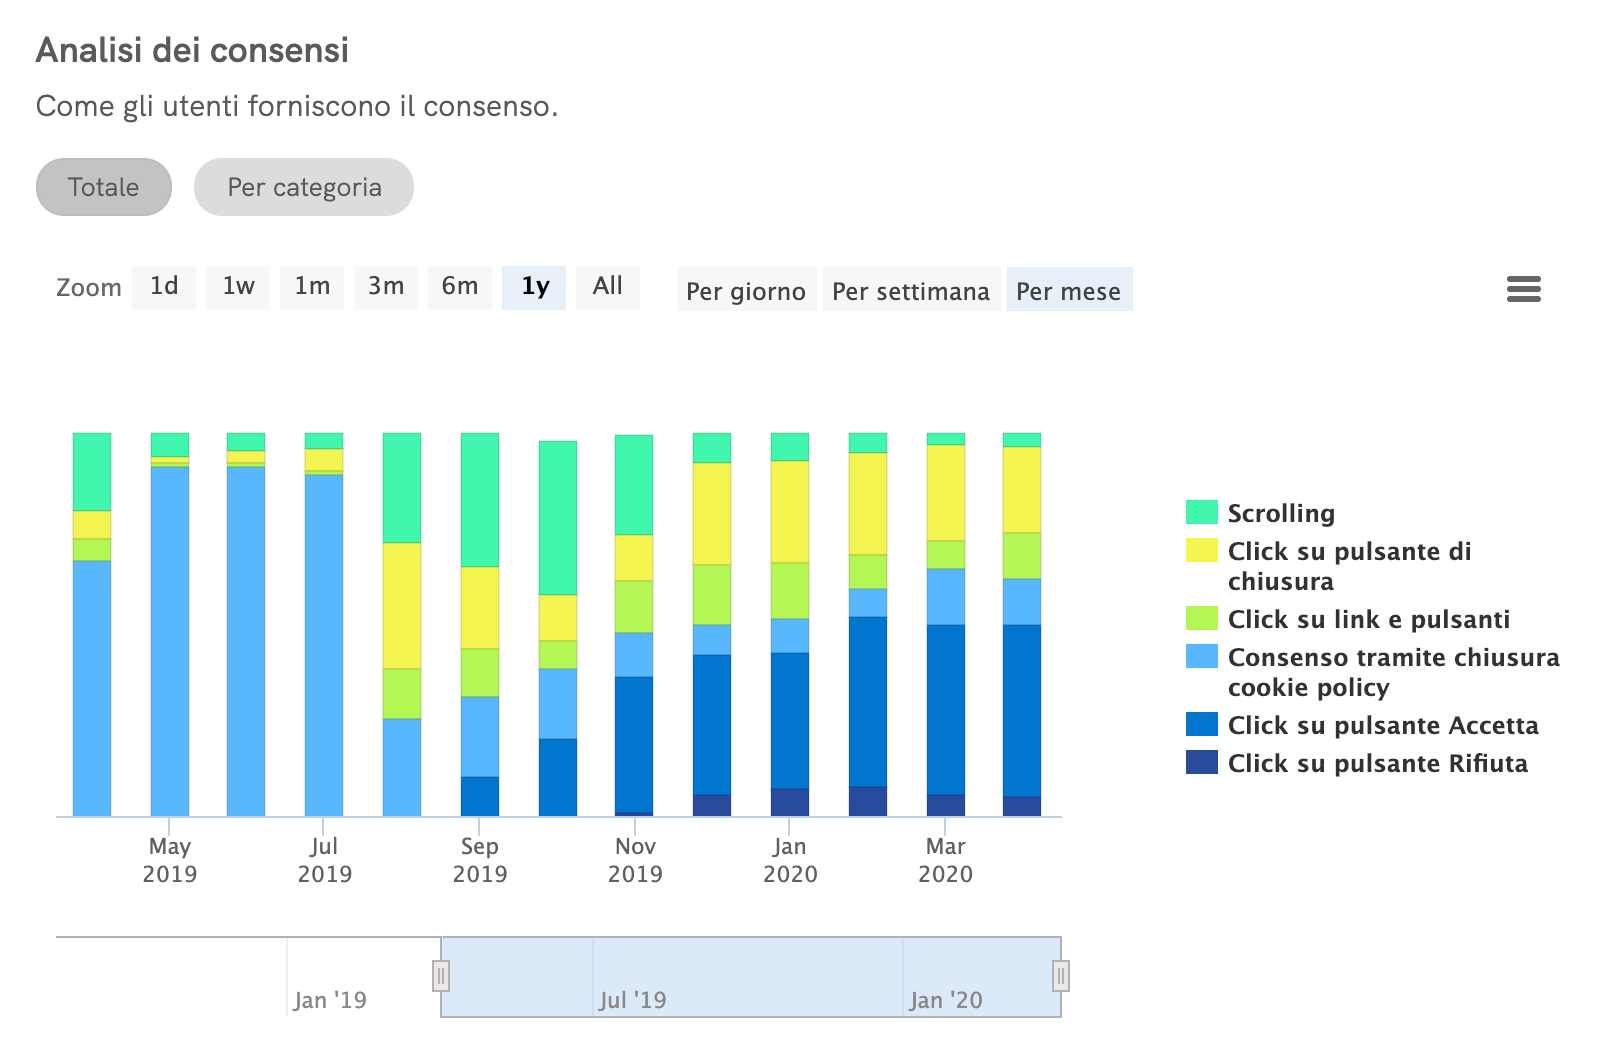Image resolution: width=1600 pixels, height=1050 pixels.
Task: Select the "All" zoom range
Action: click(x=607, y=287)
